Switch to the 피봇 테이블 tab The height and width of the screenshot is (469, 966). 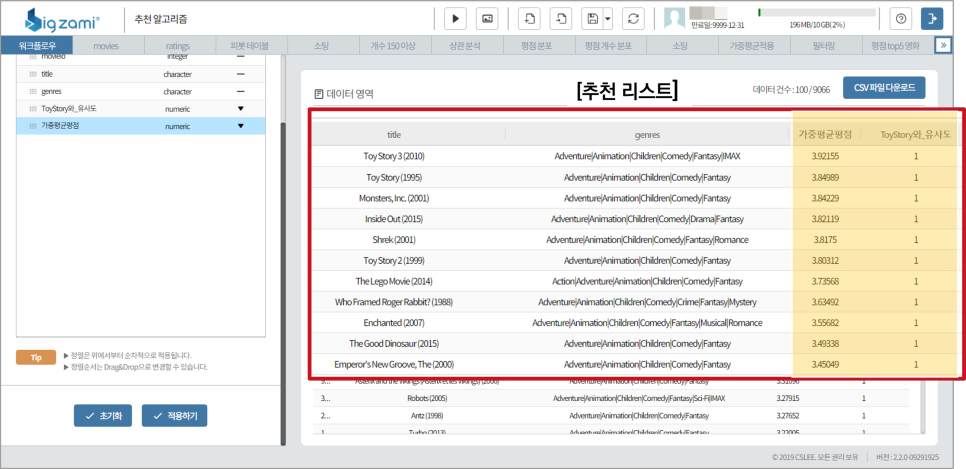(250, 46)
